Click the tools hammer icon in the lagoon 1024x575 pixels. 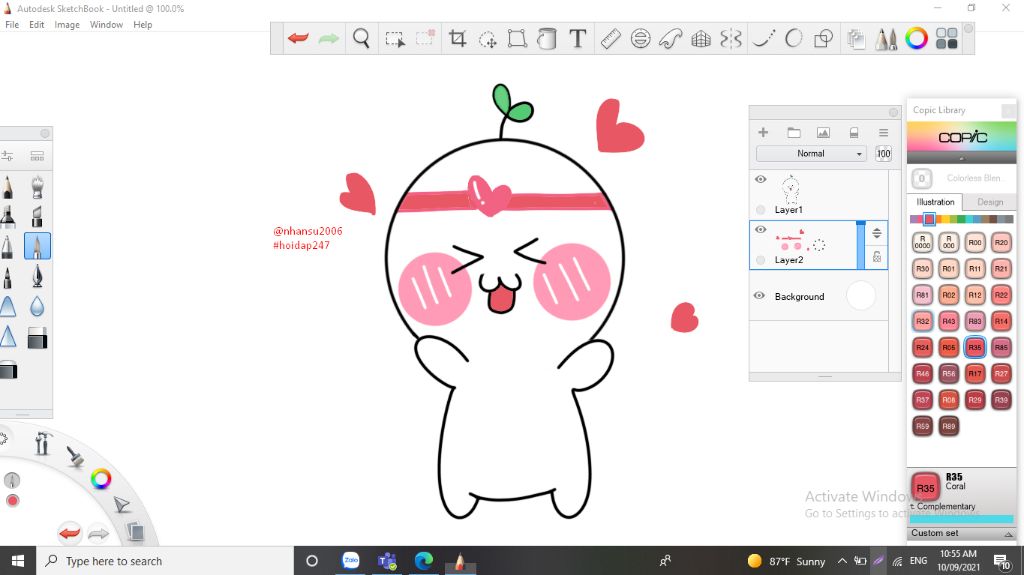coord(42,444)
